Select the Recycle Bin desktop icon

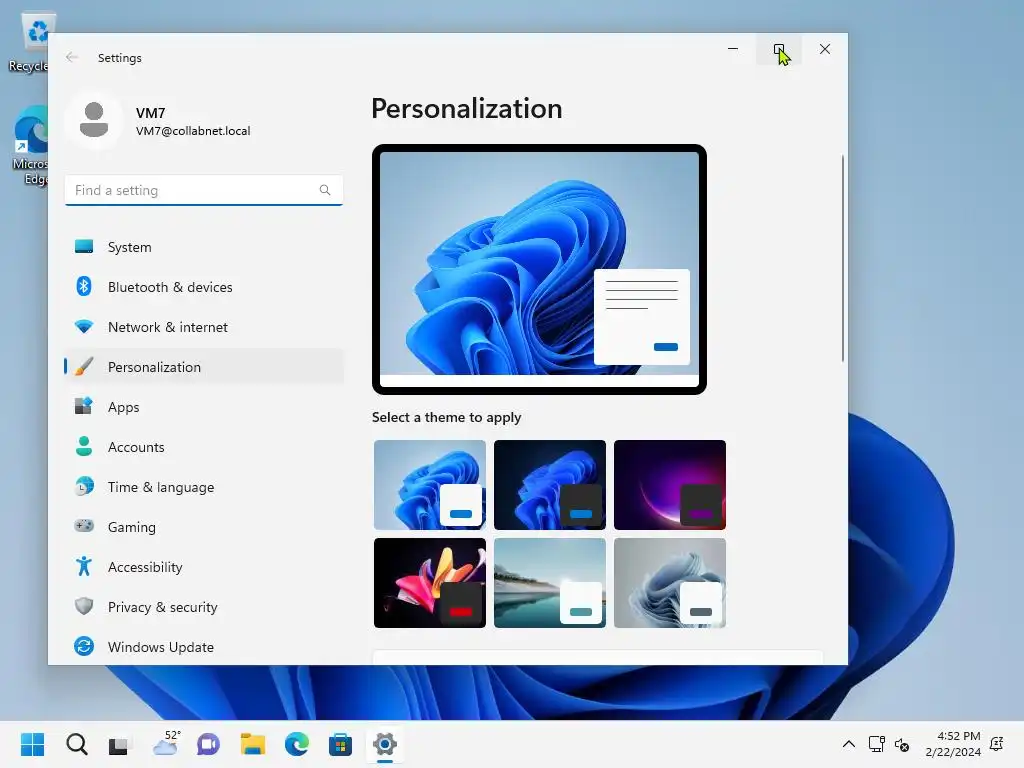29,43
